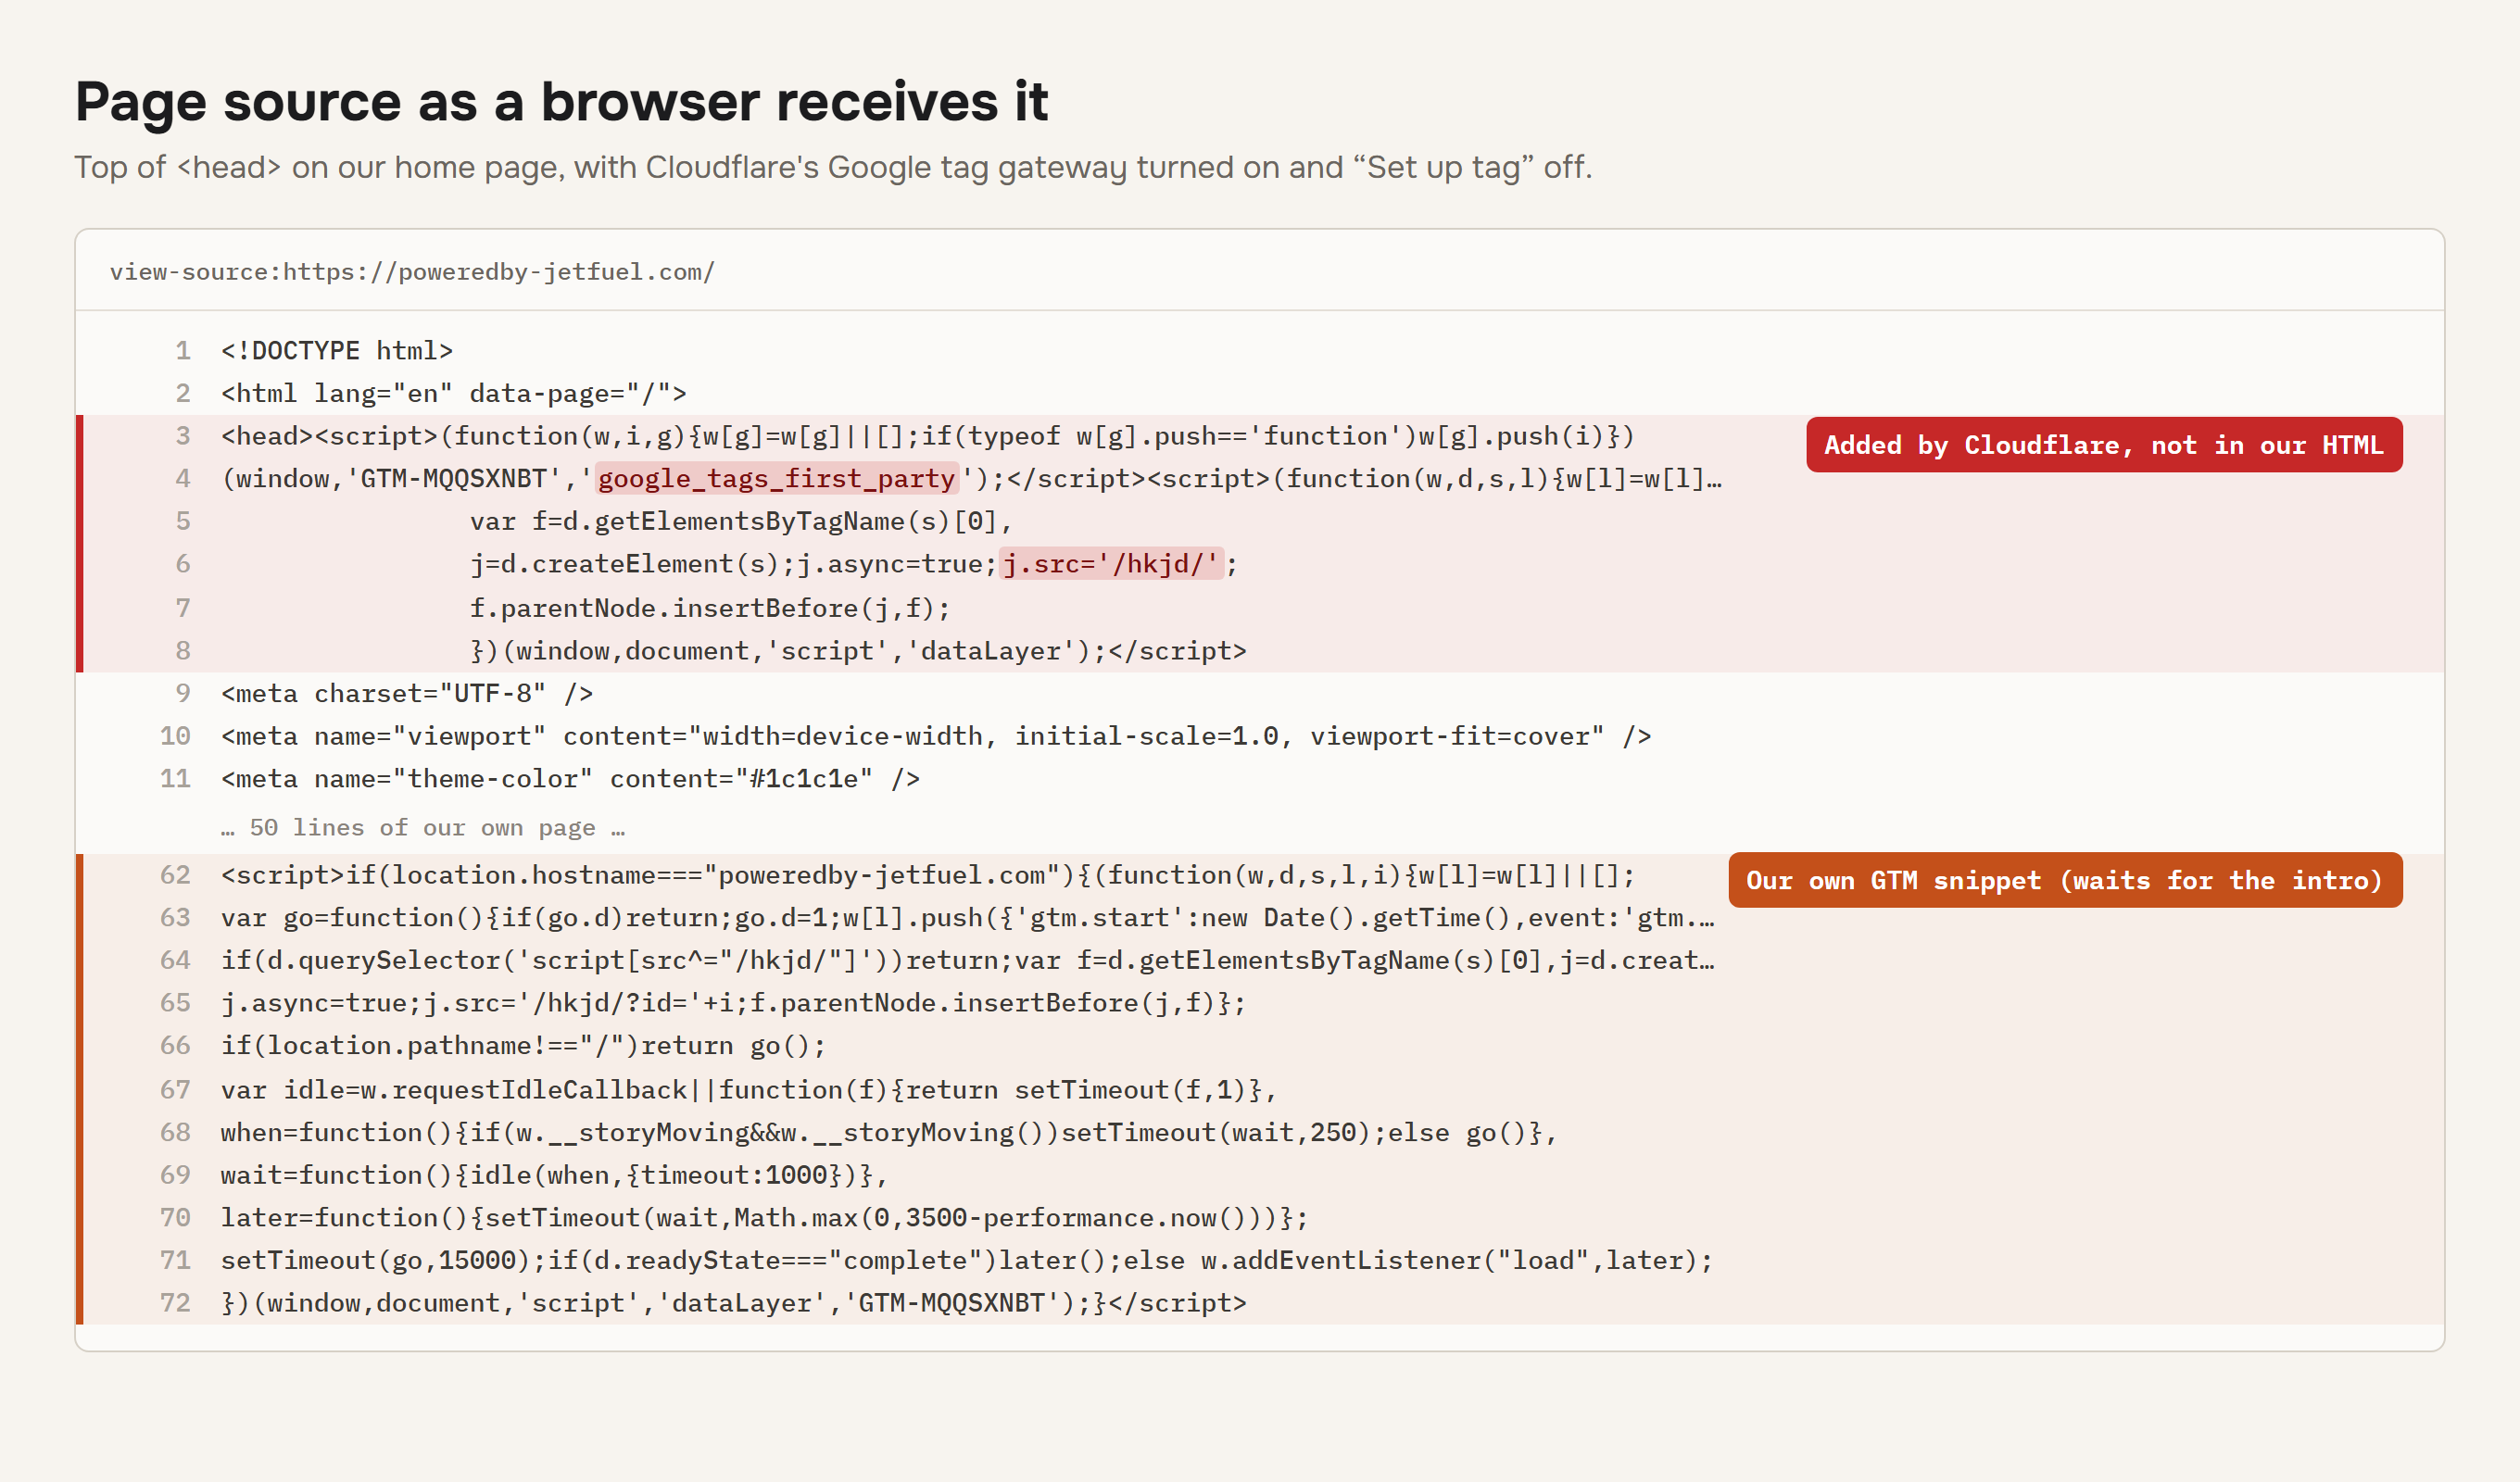Click the '<meta charset="UTF-8" />' line

[x=407, y=694]
